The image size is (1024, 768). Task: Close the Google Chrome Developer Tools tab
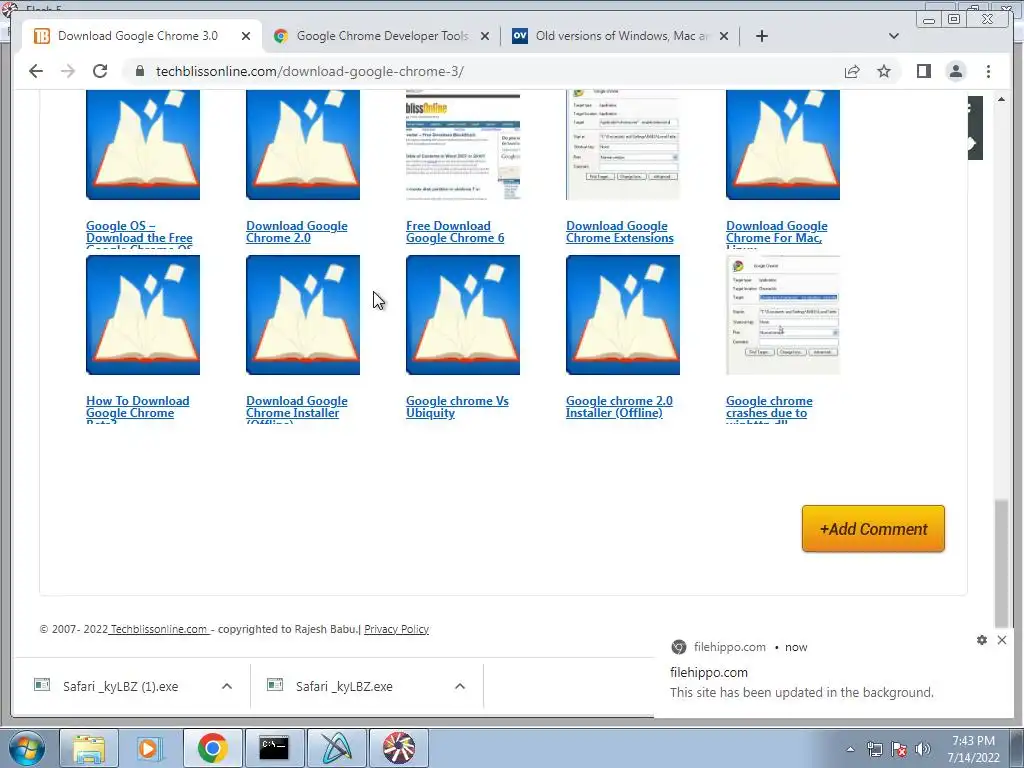point(485,36)
